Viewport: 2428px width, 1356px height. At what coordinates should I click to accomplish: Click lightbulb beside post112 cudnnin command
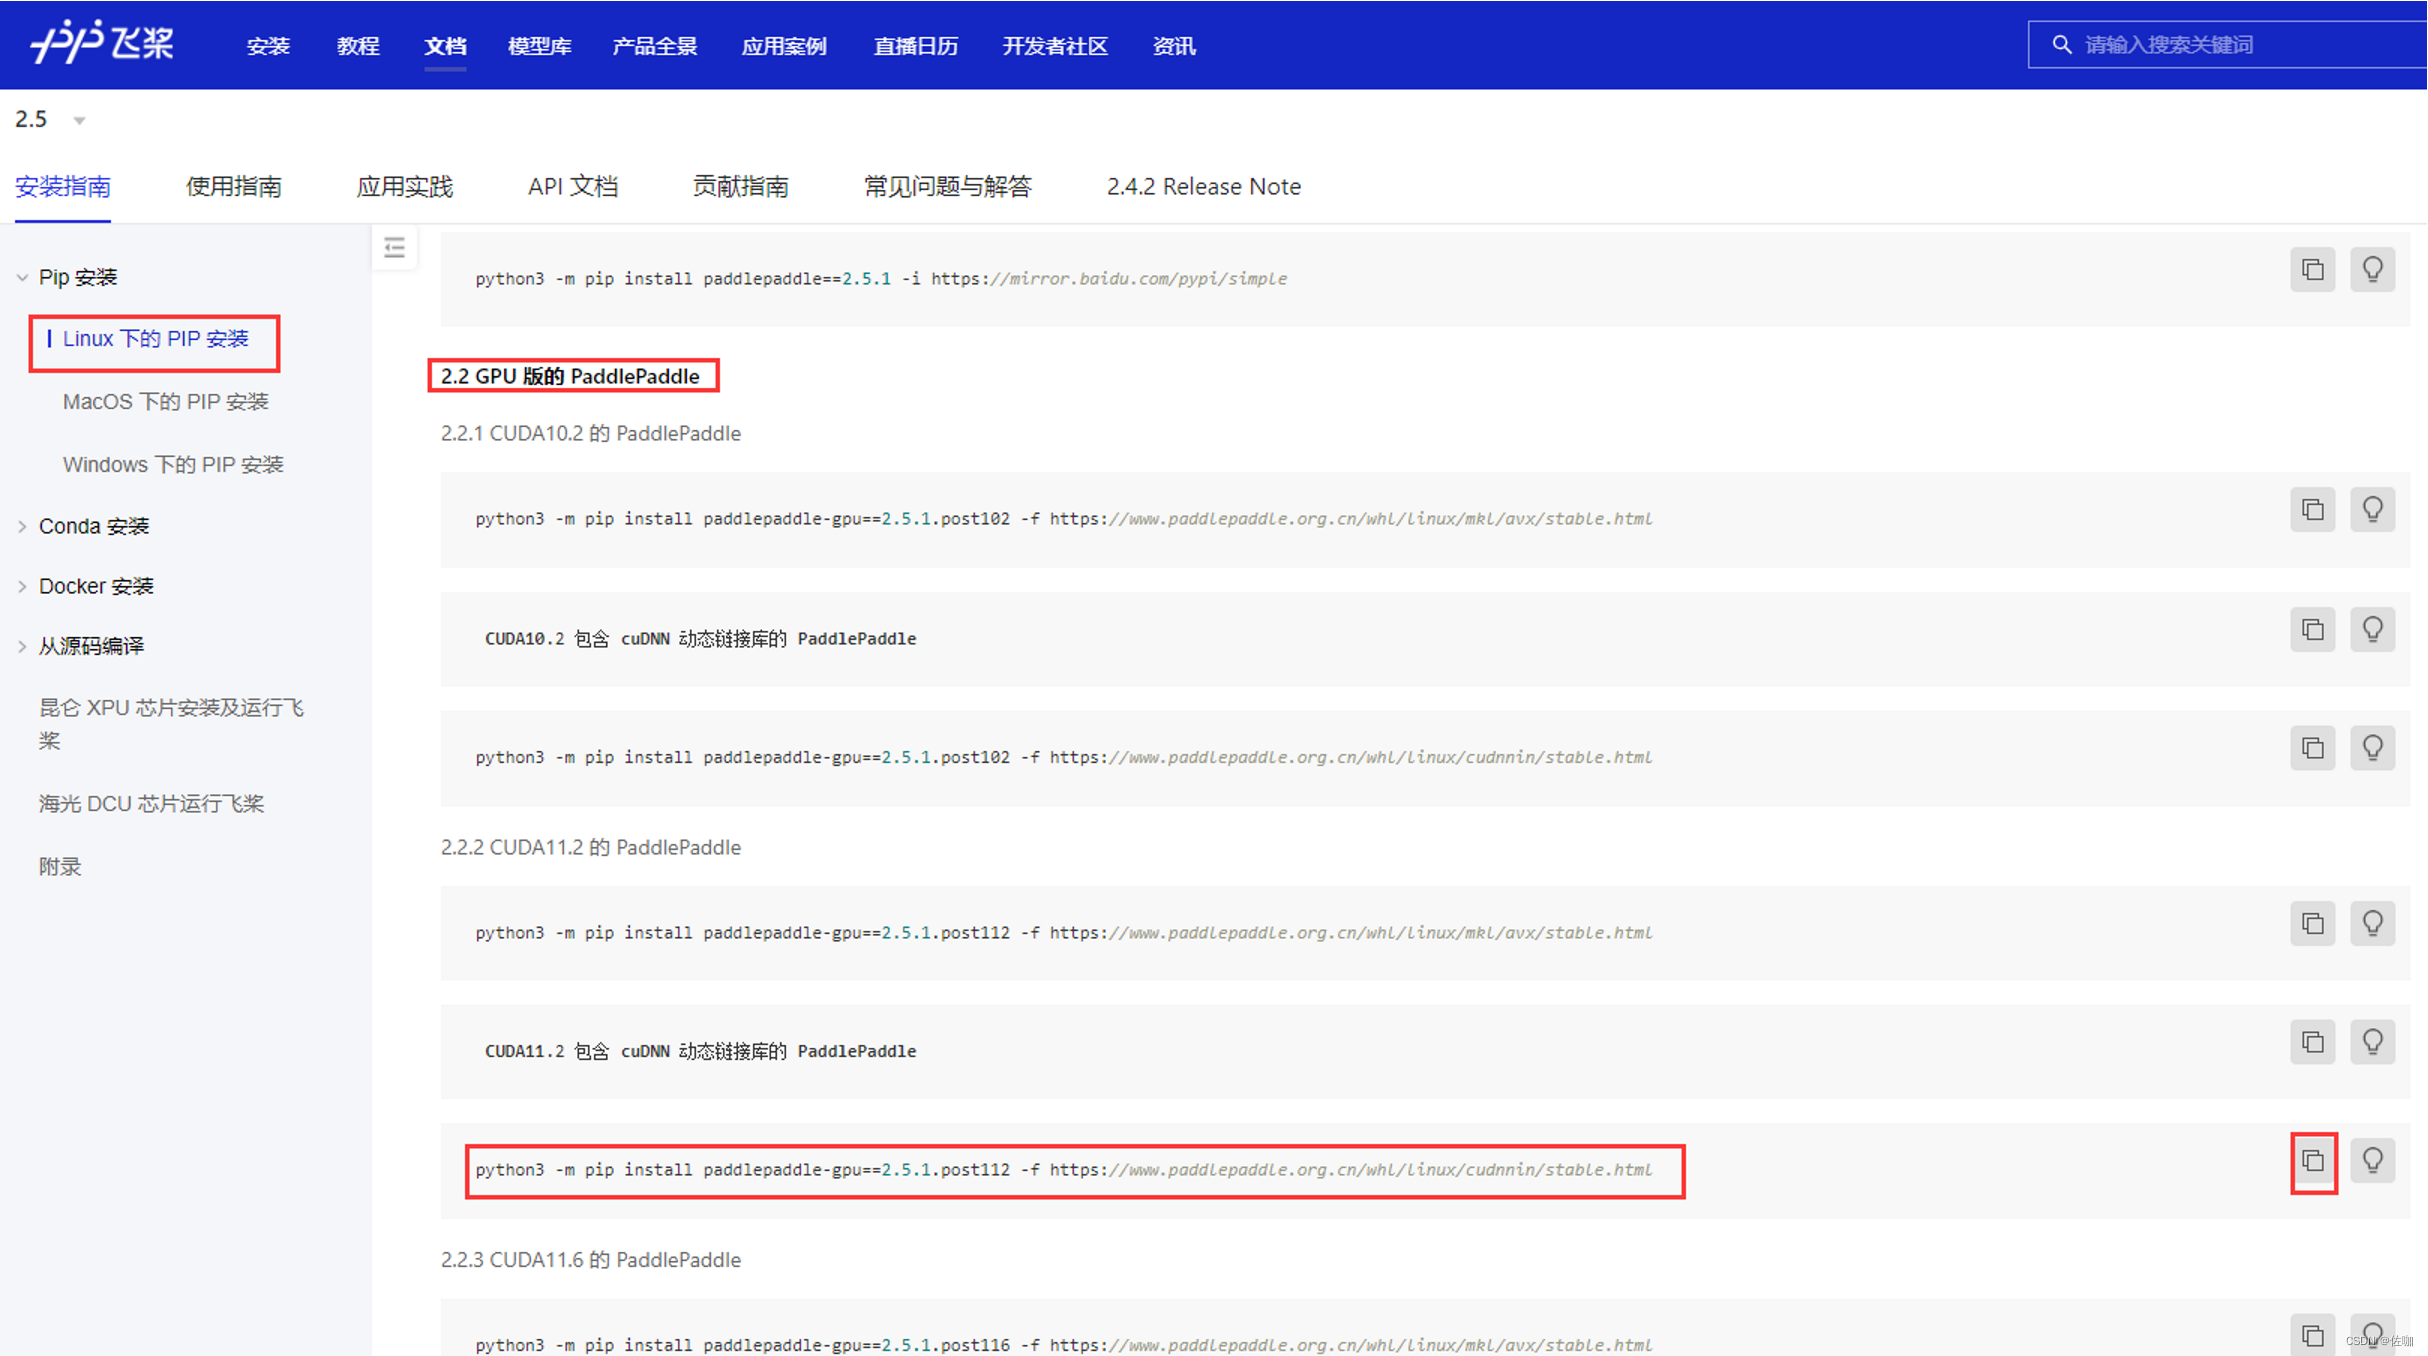(x=2372, y=1161)
